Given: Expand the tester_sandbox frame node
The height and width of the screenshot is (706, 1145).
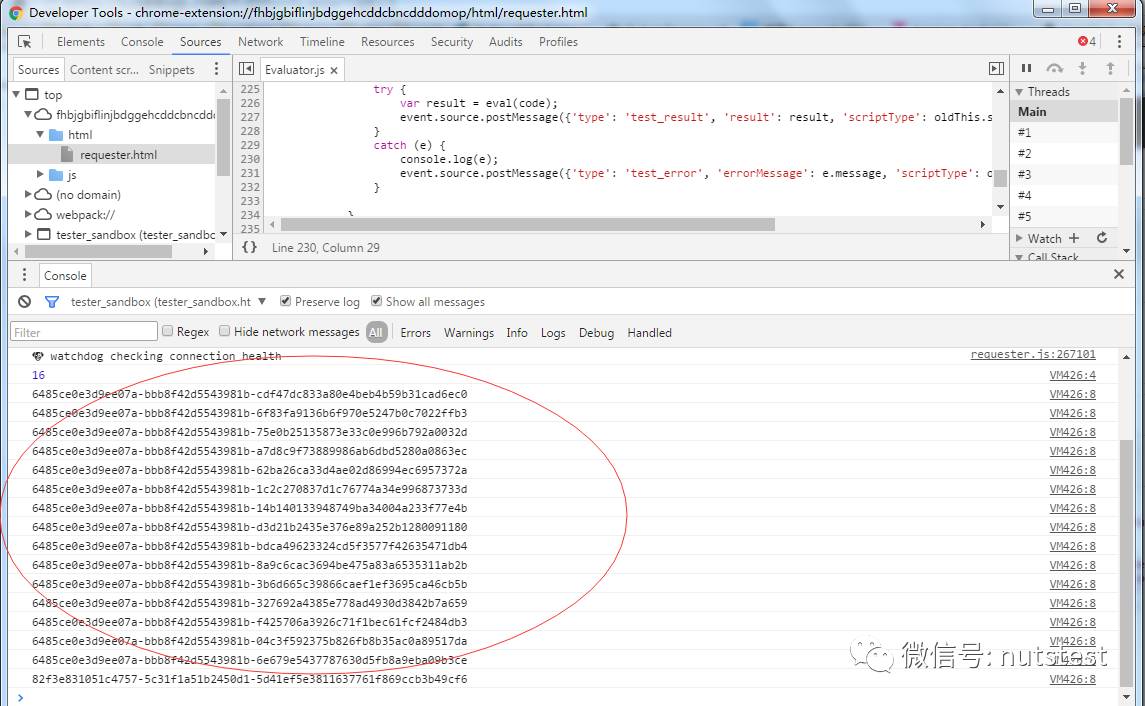Looking at the screenshot, I should [28, 234].
